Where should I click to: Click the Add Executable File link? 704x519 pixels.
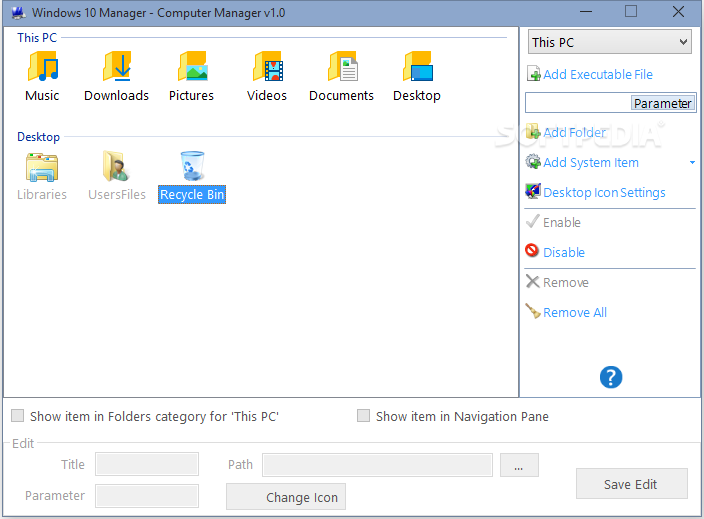[x=598, y=75]
